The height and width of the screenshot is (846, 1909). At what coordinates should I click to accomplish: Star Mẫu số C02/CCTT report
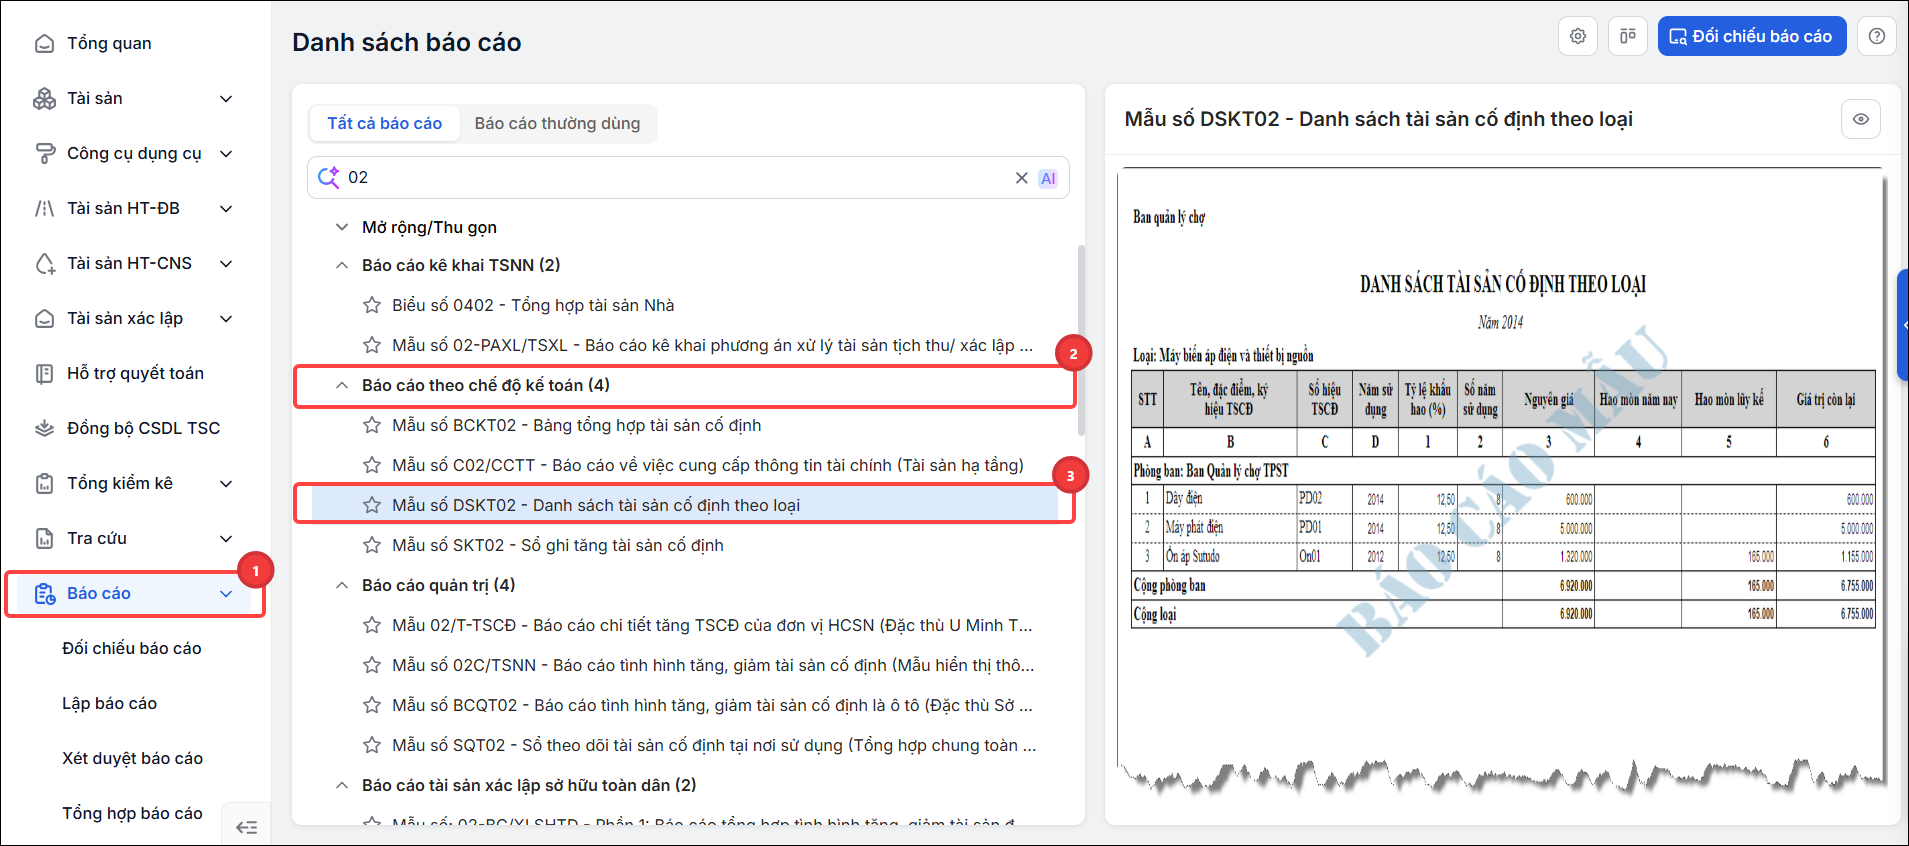coord(372,465)
